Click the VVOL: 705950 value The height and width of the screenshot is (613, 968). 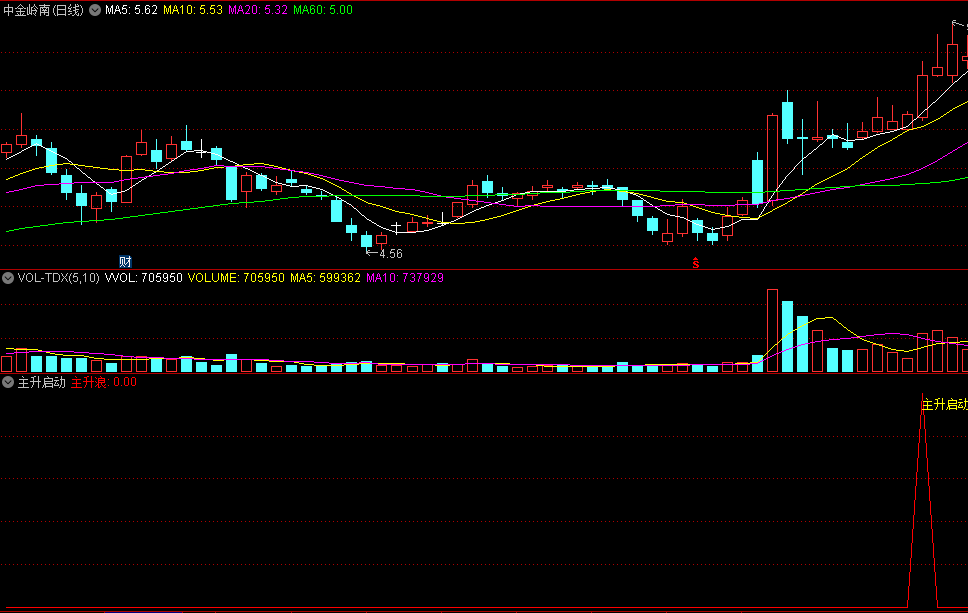click(144, 278)
